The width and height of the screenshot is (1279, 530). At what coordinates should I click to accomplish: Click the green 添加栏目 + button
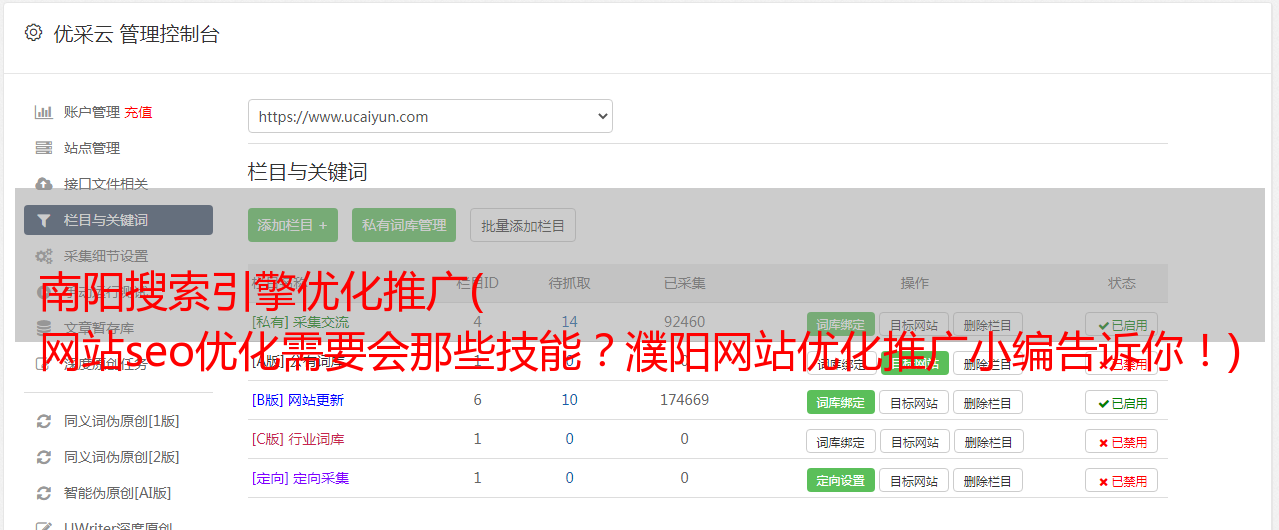click(x=293, y=225)
